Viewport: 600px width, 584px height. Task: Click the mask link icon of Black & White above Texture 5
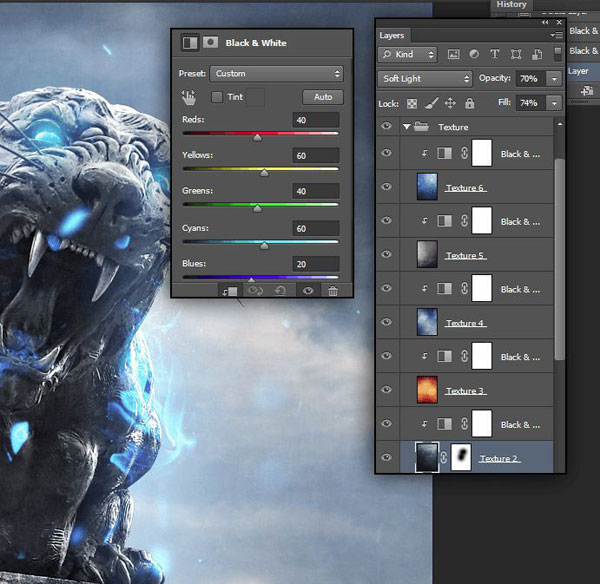[x=464, y=221]
